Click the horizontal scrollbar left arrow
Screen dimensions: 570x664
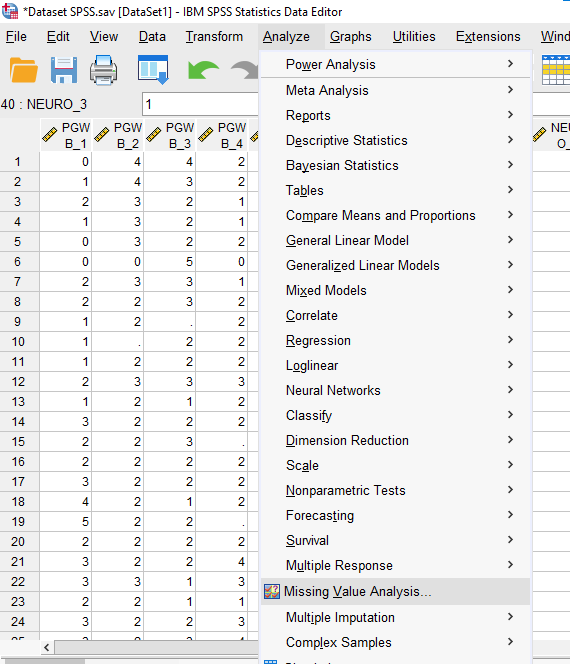47,647
